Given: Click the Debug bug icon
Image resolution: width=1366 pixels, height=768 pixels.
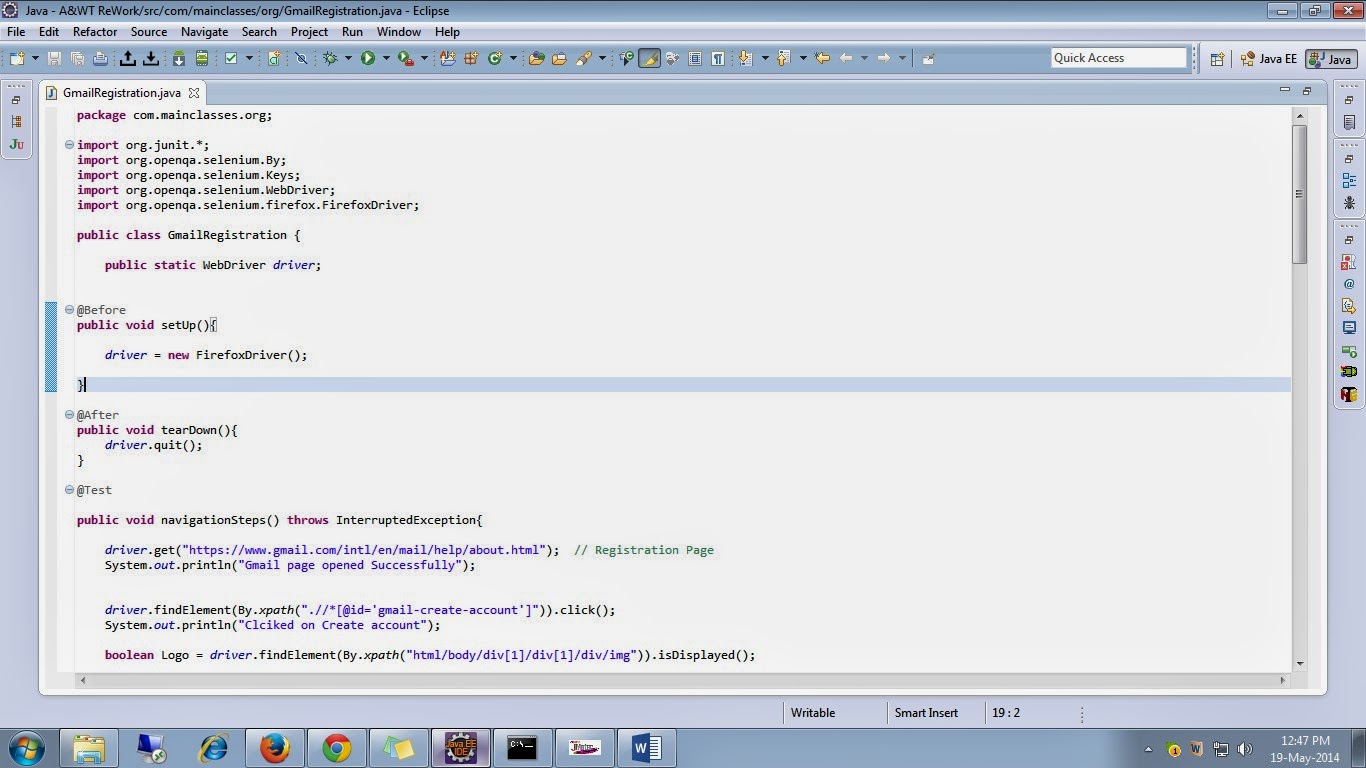Looking at the screenshot, I should pyautogui.click(x=330, y=59).
